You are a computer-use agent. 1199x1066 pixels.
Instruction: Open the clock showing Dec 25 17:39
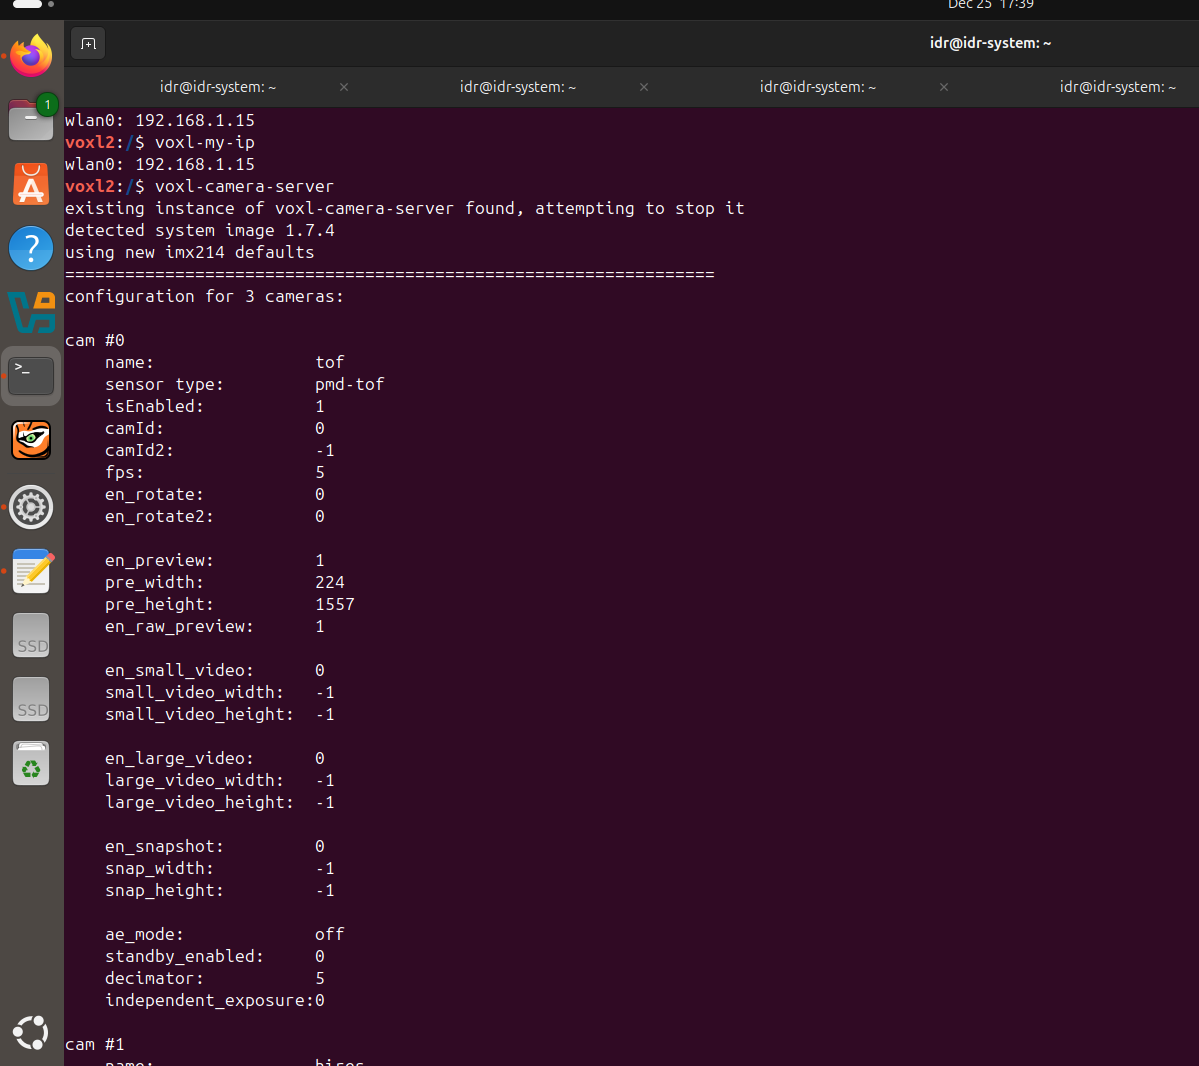pos(990,5)
